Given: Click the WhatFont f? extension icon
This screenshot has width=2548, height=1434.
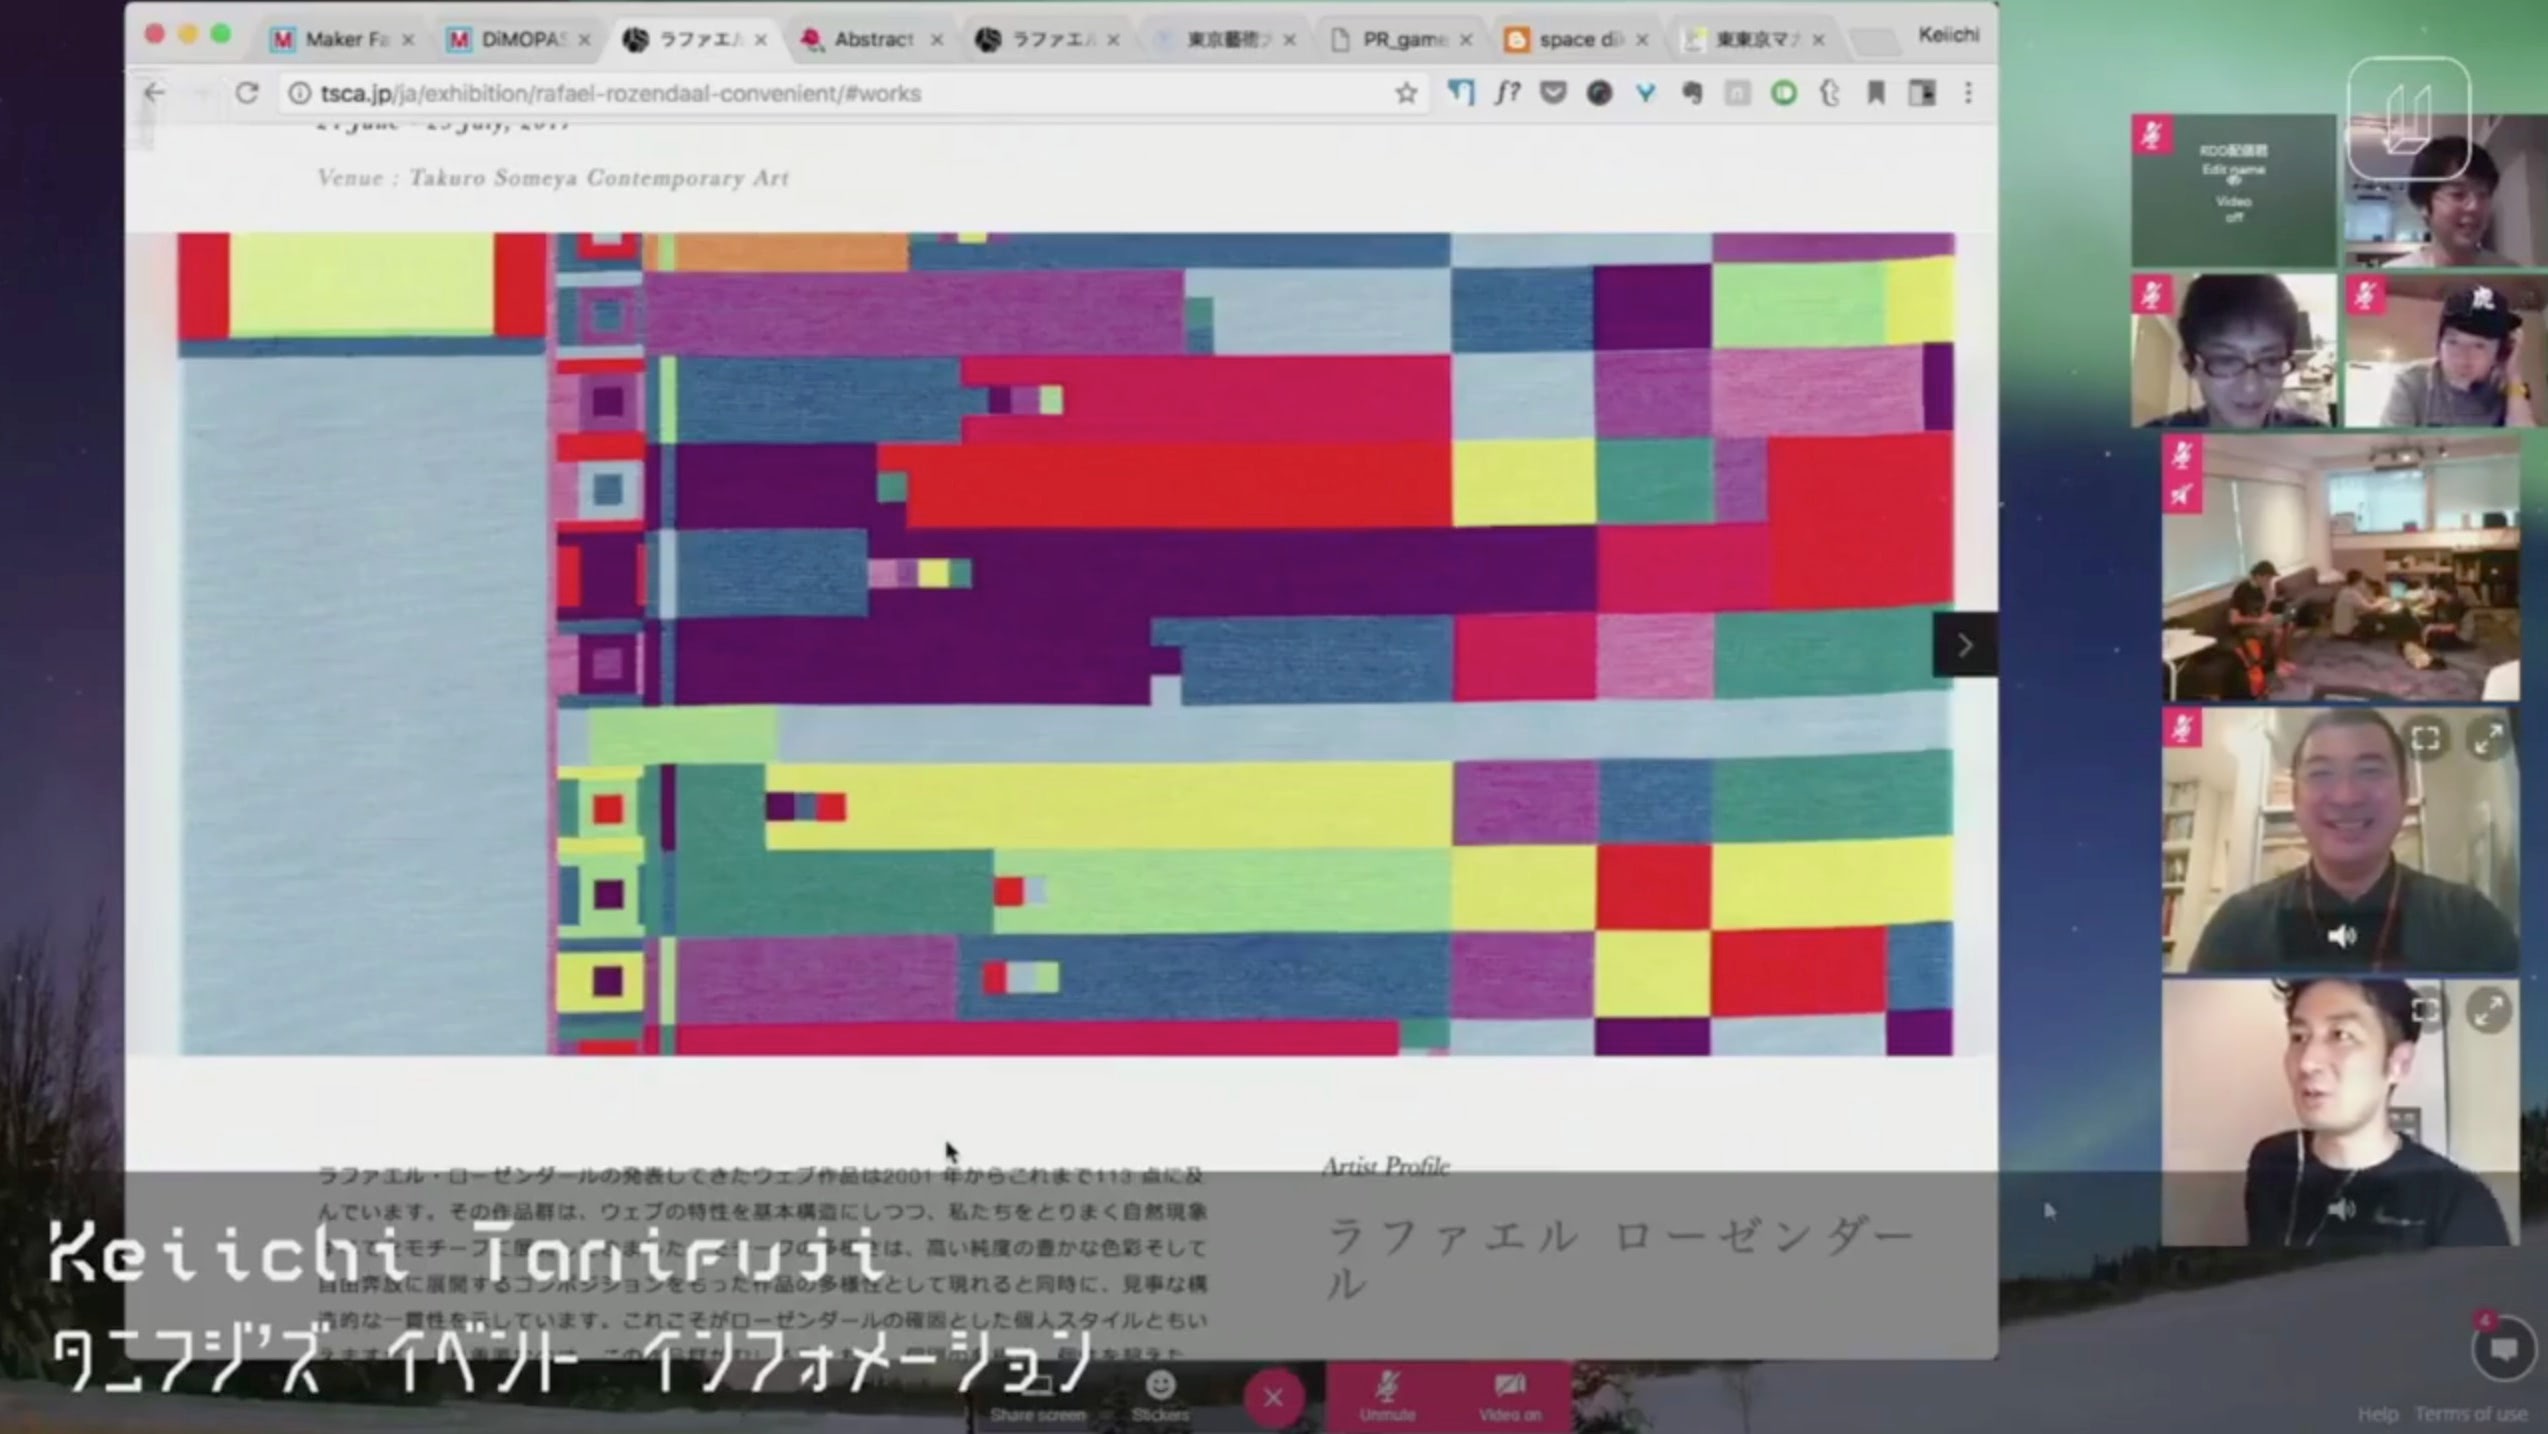Looking at the screenshot, I should (x=1507, y=94).
